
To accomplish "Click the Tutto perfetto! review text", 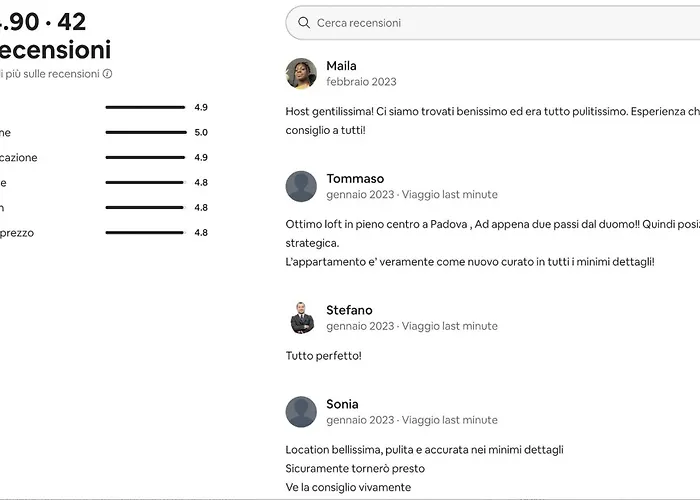I will pos(324,356).
